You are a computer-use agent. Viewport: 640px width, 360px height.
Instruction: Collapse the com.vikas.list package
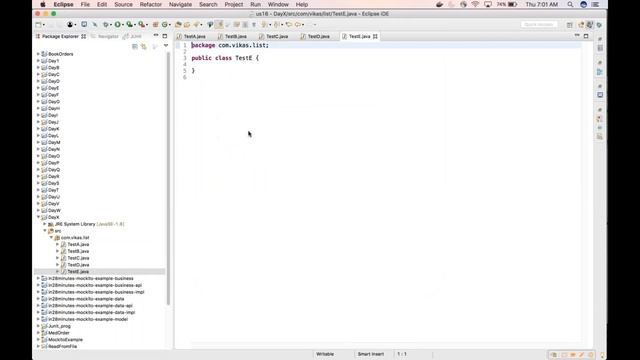[51, 238]
